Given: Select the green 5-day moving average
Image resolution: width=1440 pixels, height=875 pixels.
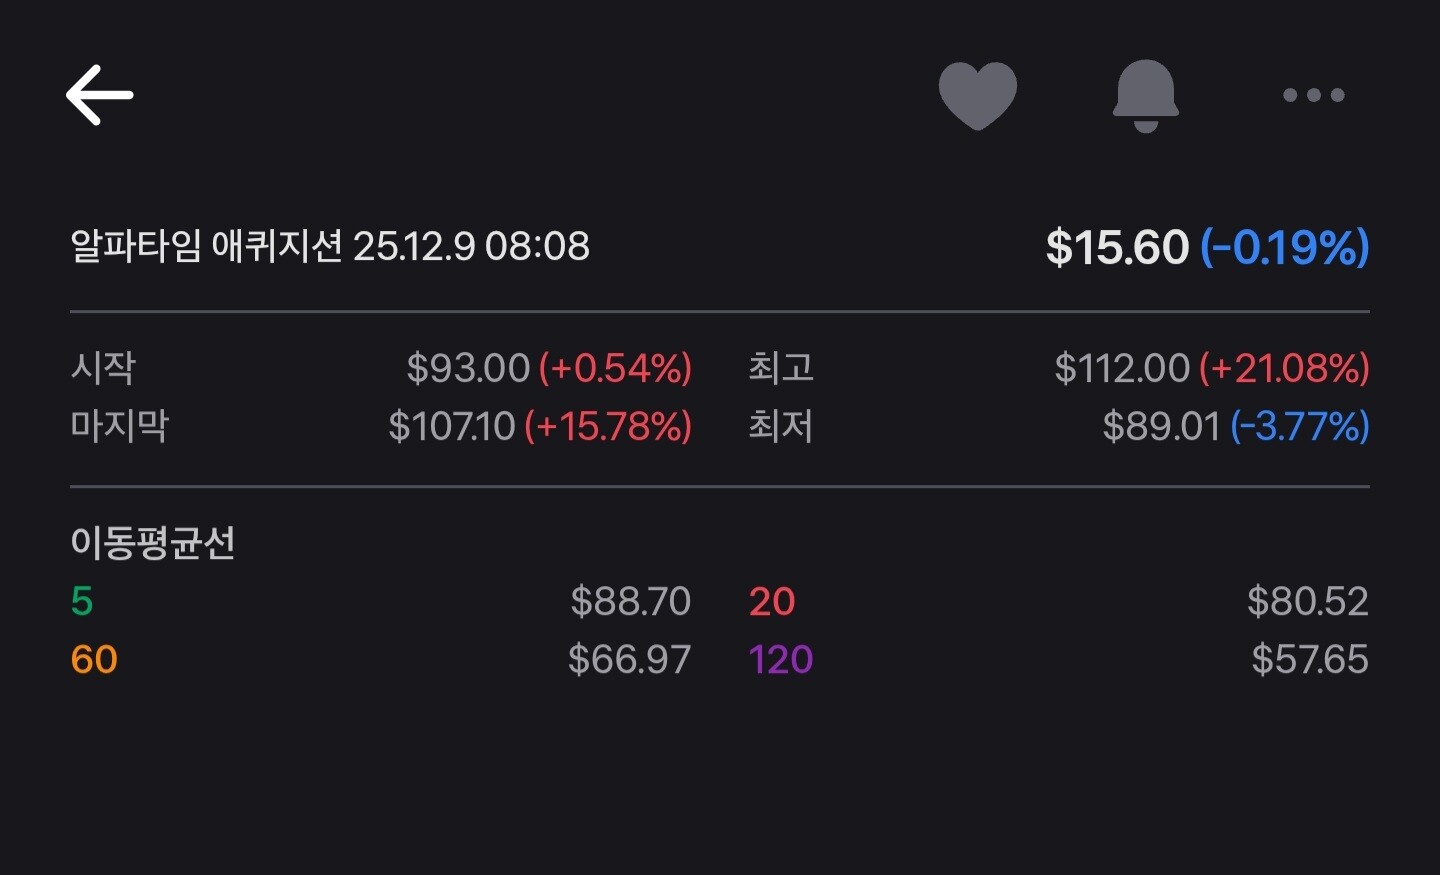Looking at the screenshot, I should (x=82, y=601).
